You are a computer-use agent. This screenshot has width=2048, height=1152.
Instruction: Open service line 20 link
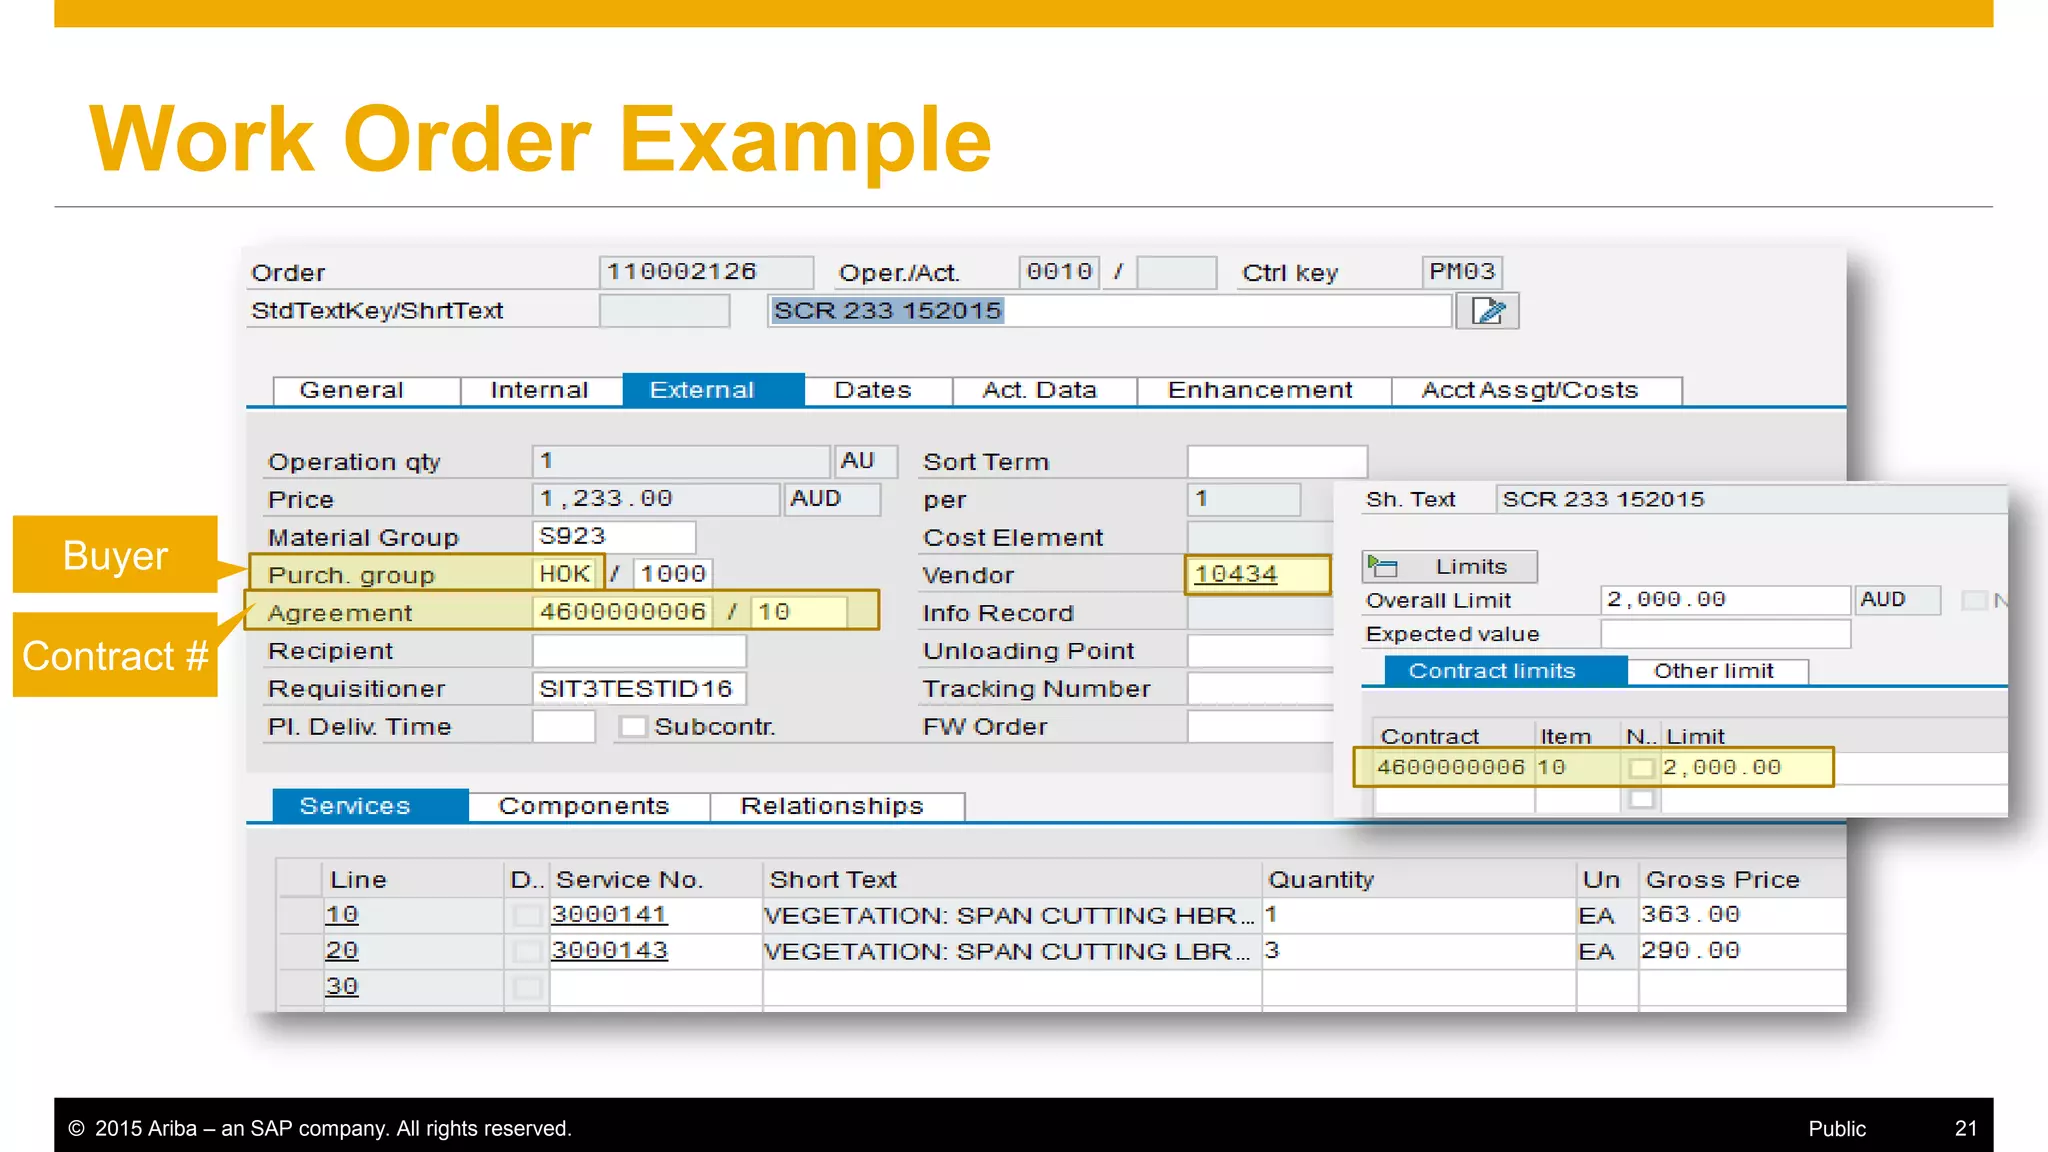click(342, 951)
